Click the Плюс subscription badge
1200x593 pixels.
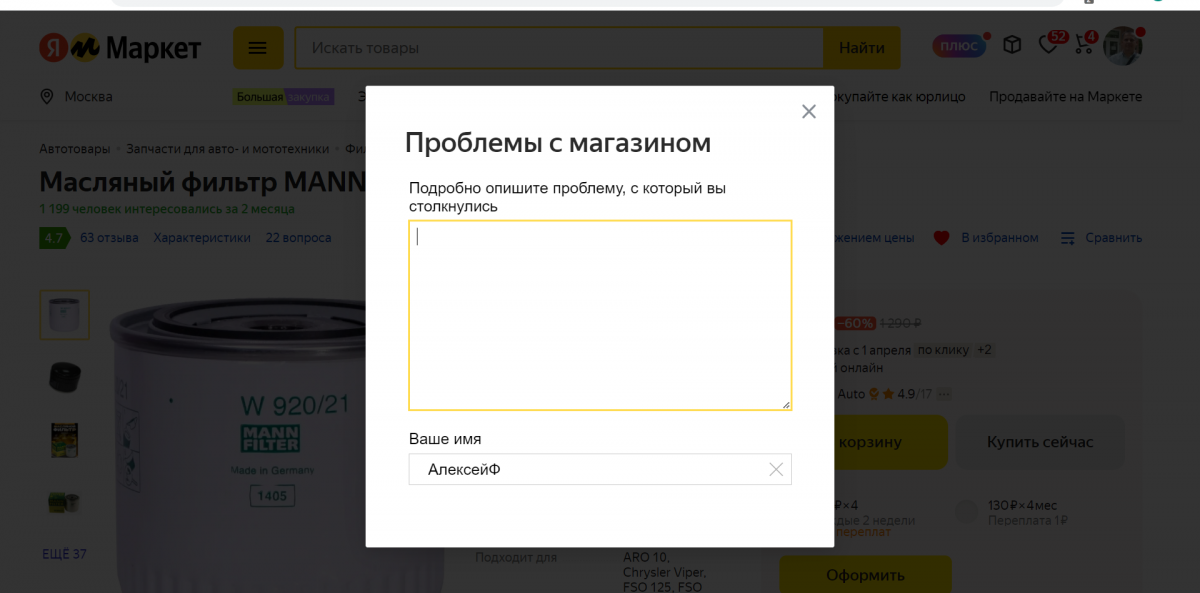(959, 46)
